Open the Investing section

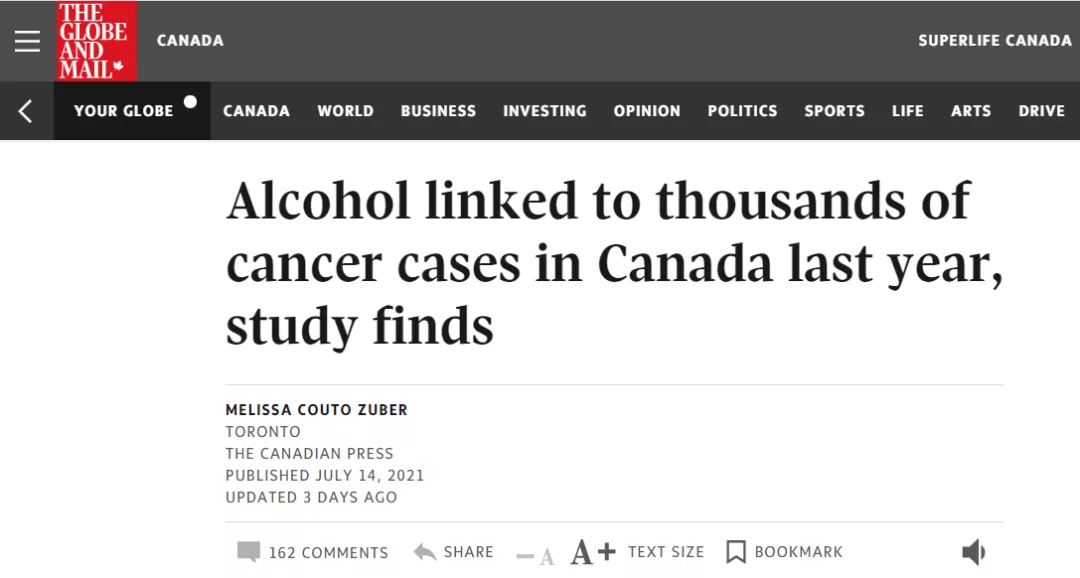[x=545, y=111]
